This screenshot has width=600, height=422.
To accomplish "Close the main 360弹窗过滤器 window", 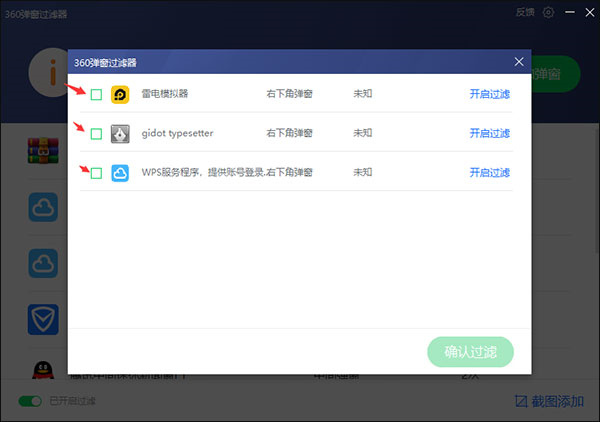I will [x=590, y=13].
